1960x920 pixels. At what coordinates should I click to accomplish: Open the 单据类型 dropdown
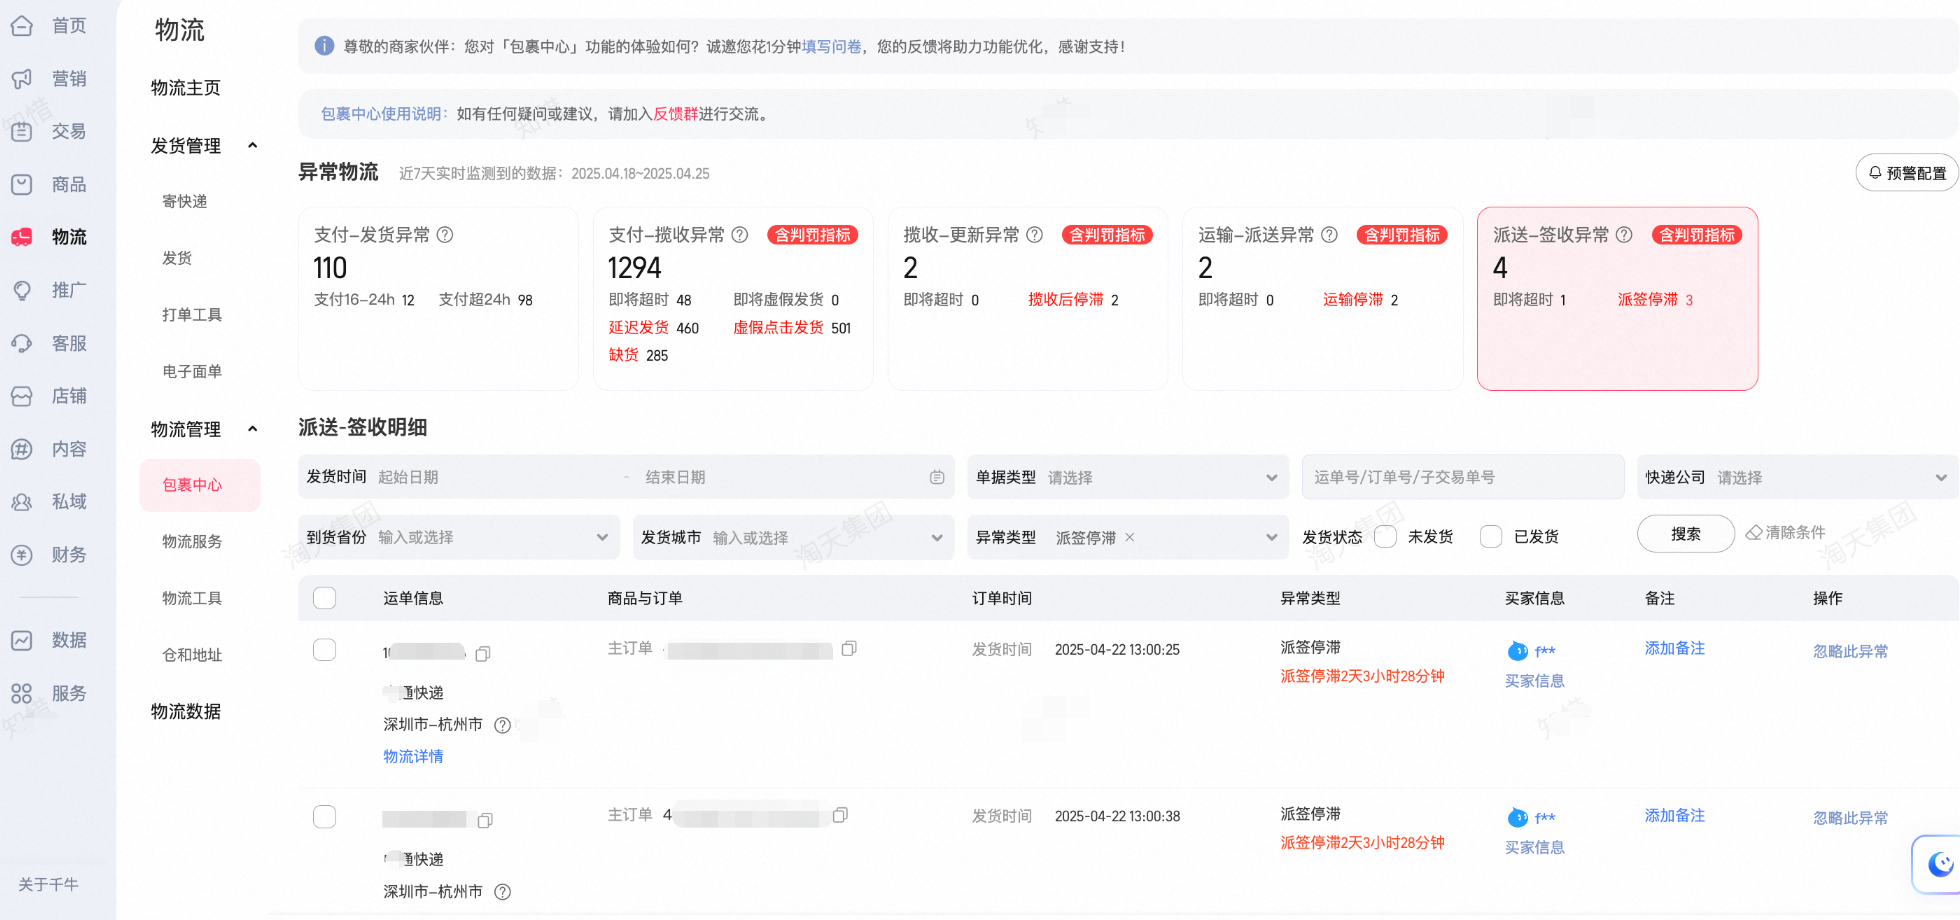tap(1128, 478)
